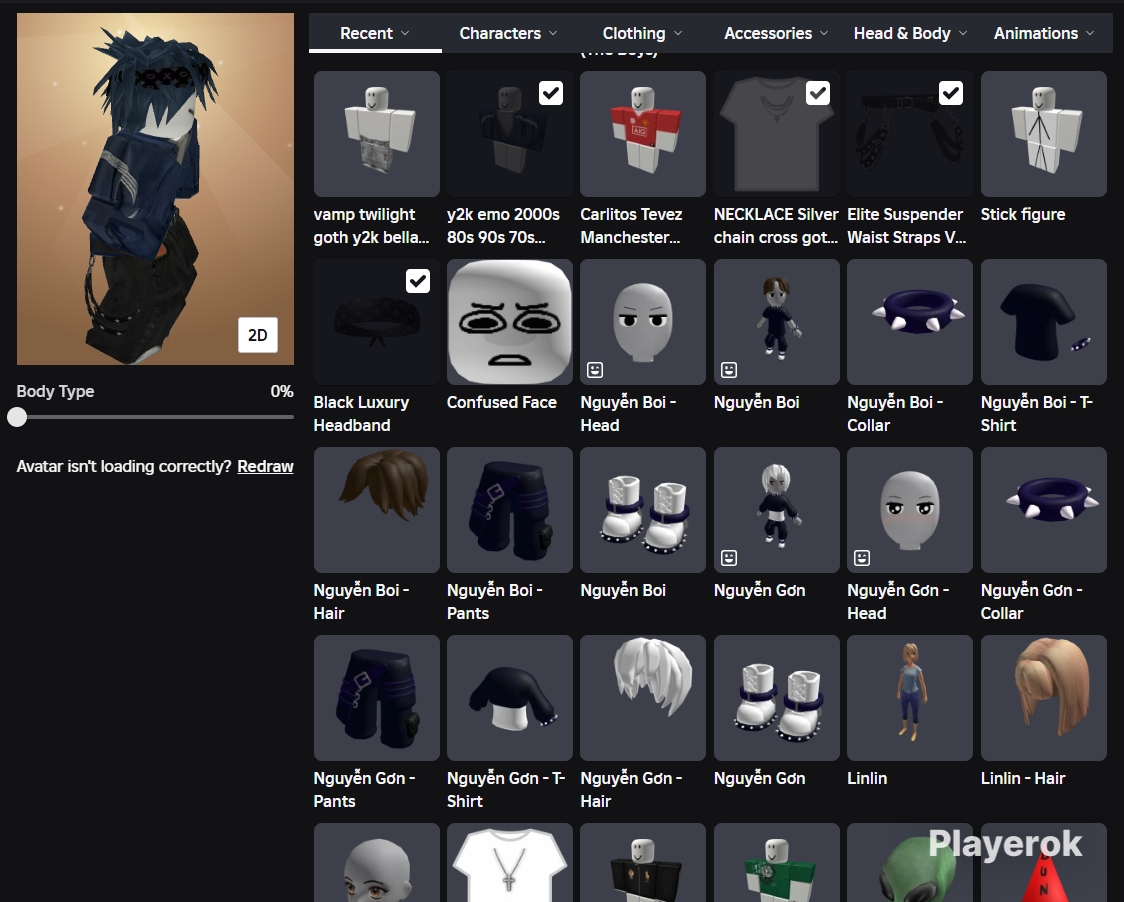Equip the Nguyễn Boi - Collar item
1124x902 pixels.
tap(910, 322)
